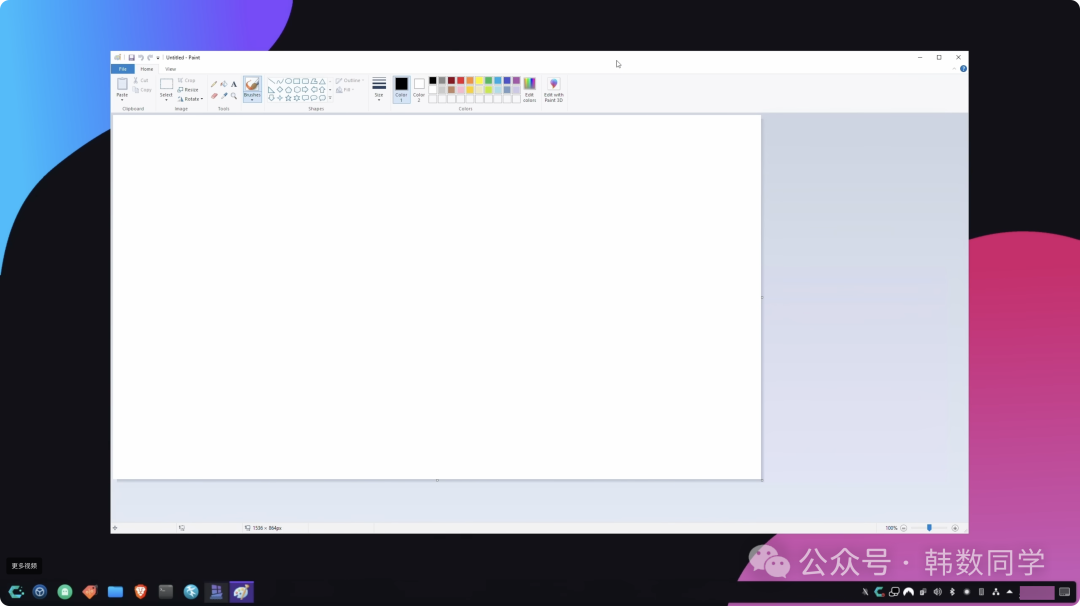Select the Magnifier tool
The image size is (1080, 606).
pyautogui.click(x=233, y=96)
